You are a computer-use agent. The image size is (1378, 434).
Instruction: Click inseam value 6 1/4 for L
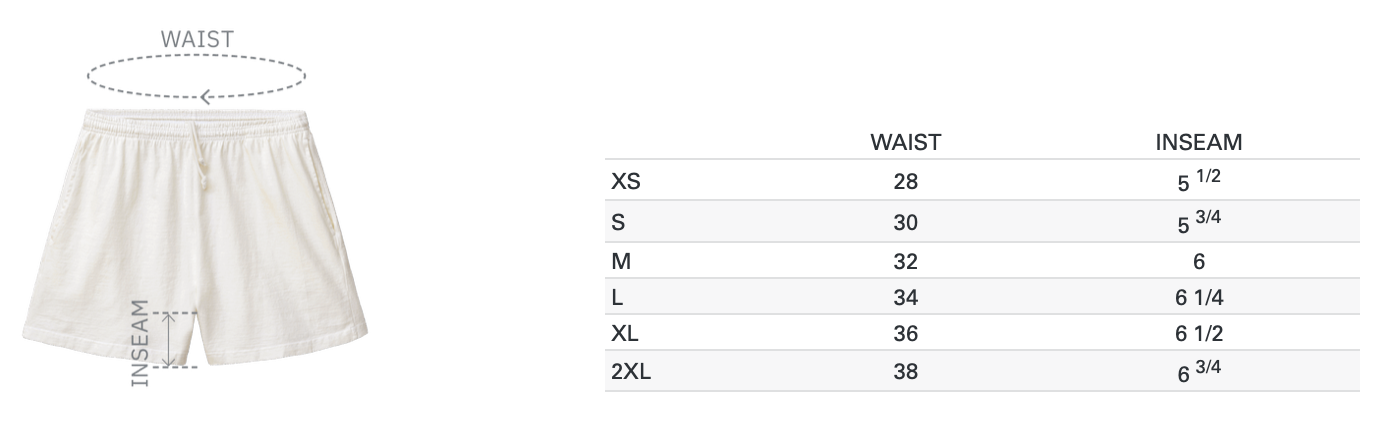[x=1199, y=297]
